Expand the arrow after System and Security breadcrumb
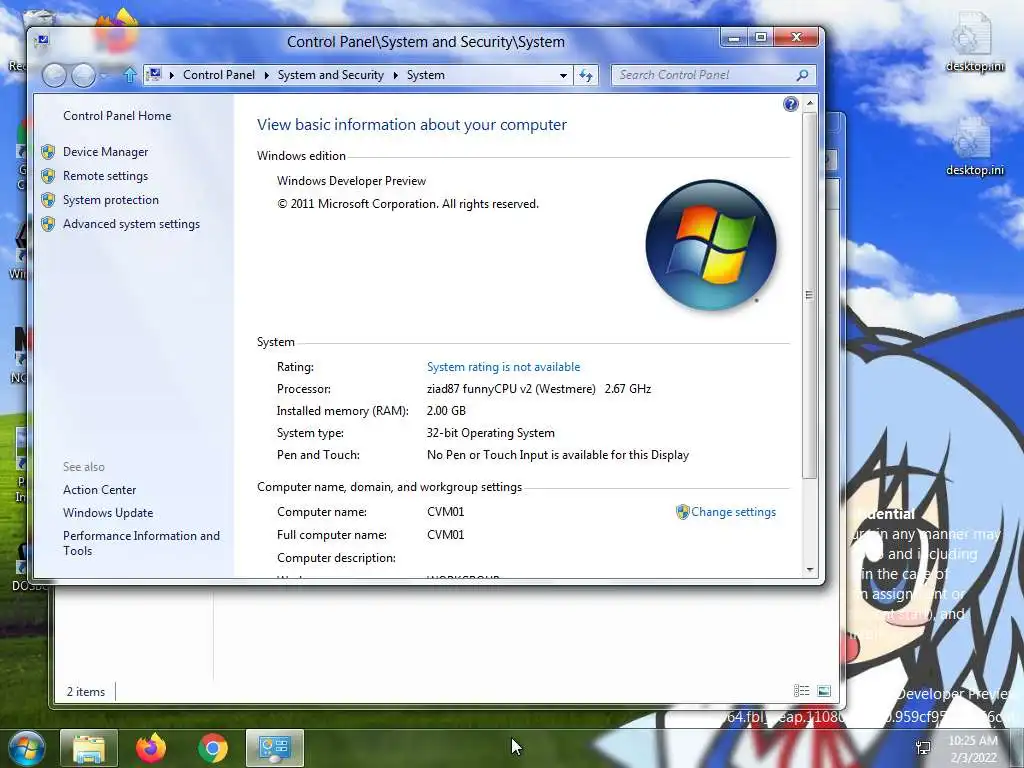 [396, 75]
